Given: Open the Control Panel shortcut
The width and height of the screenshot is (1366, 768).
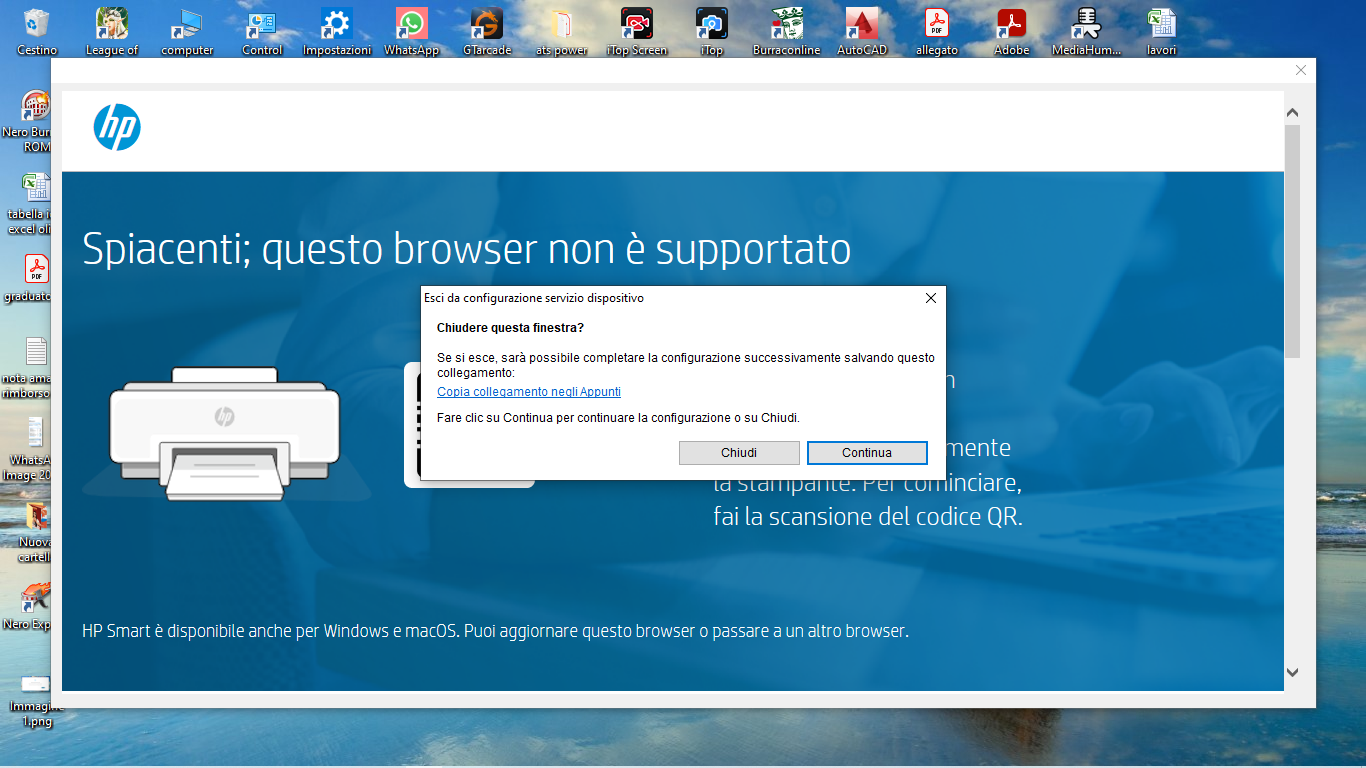Looking at the screenshot, I should point(261,22).
